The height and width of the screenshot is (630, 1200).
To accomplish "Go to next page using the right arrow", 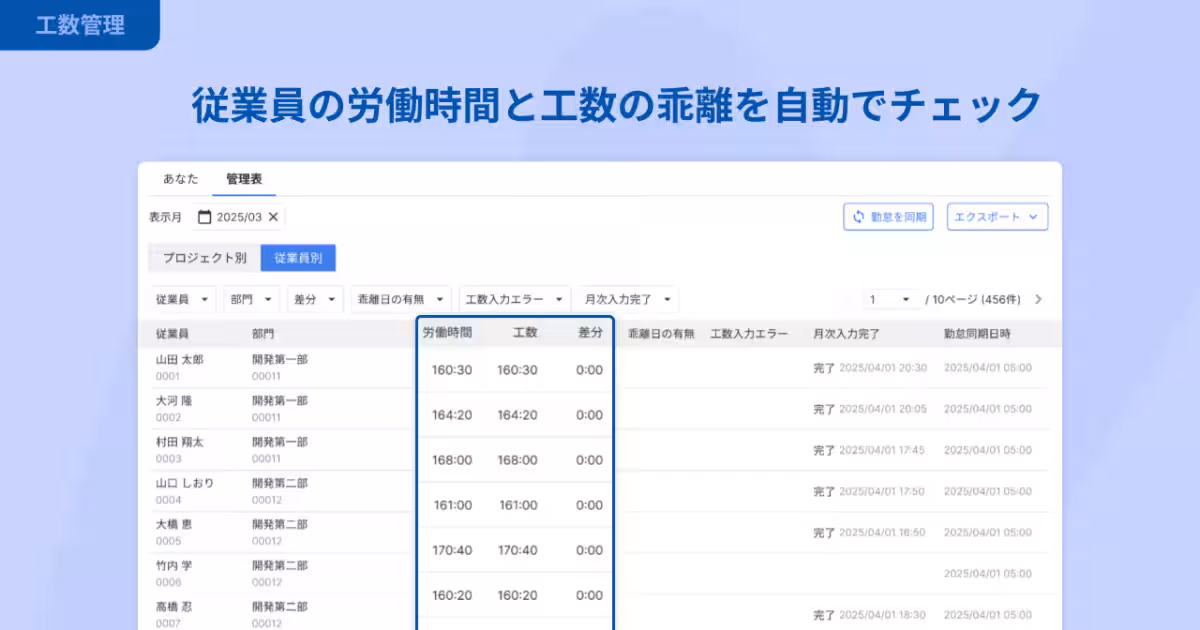I will (1040, 298).
